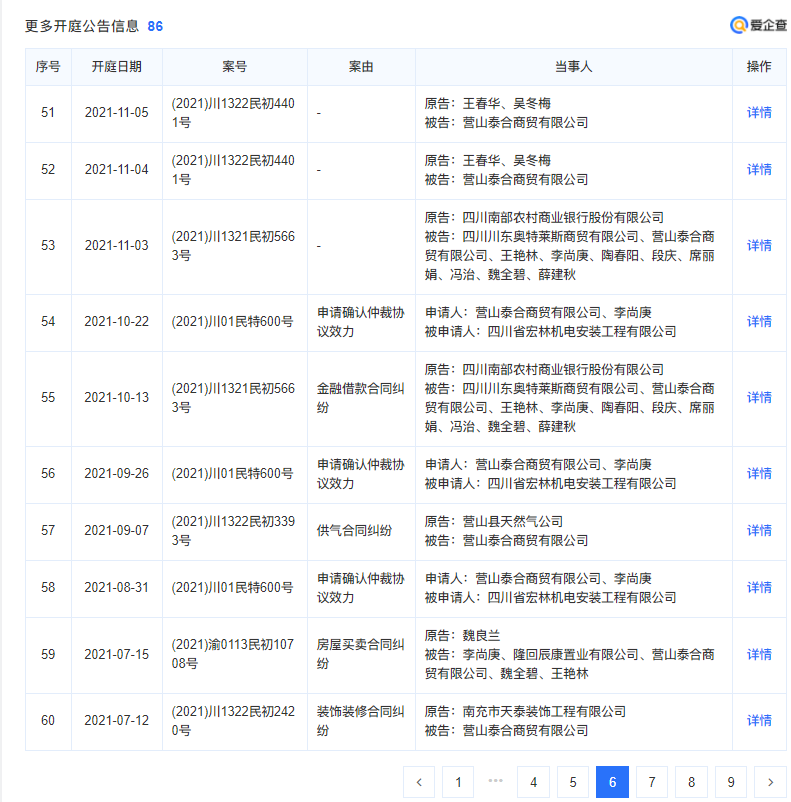791x802 pixels.
Task: Jump to page 1
Action: click(458, 782)
